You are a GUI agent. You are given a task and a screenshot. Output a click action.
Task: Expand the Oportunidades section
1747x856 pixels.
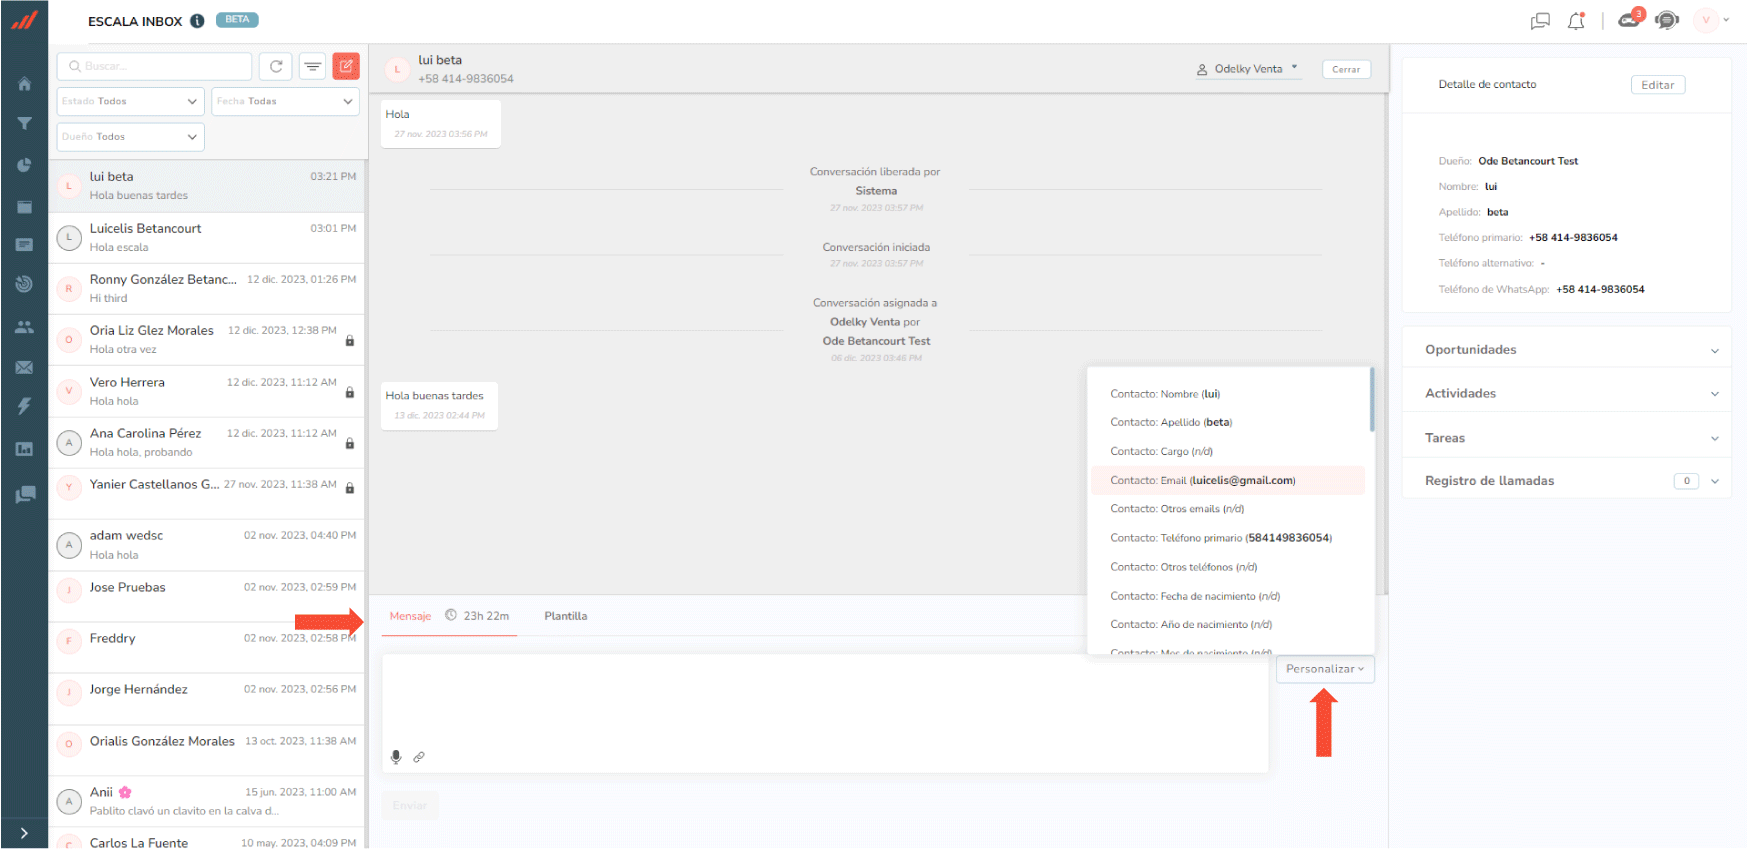pyautogui.click(x=1566, y=350)
